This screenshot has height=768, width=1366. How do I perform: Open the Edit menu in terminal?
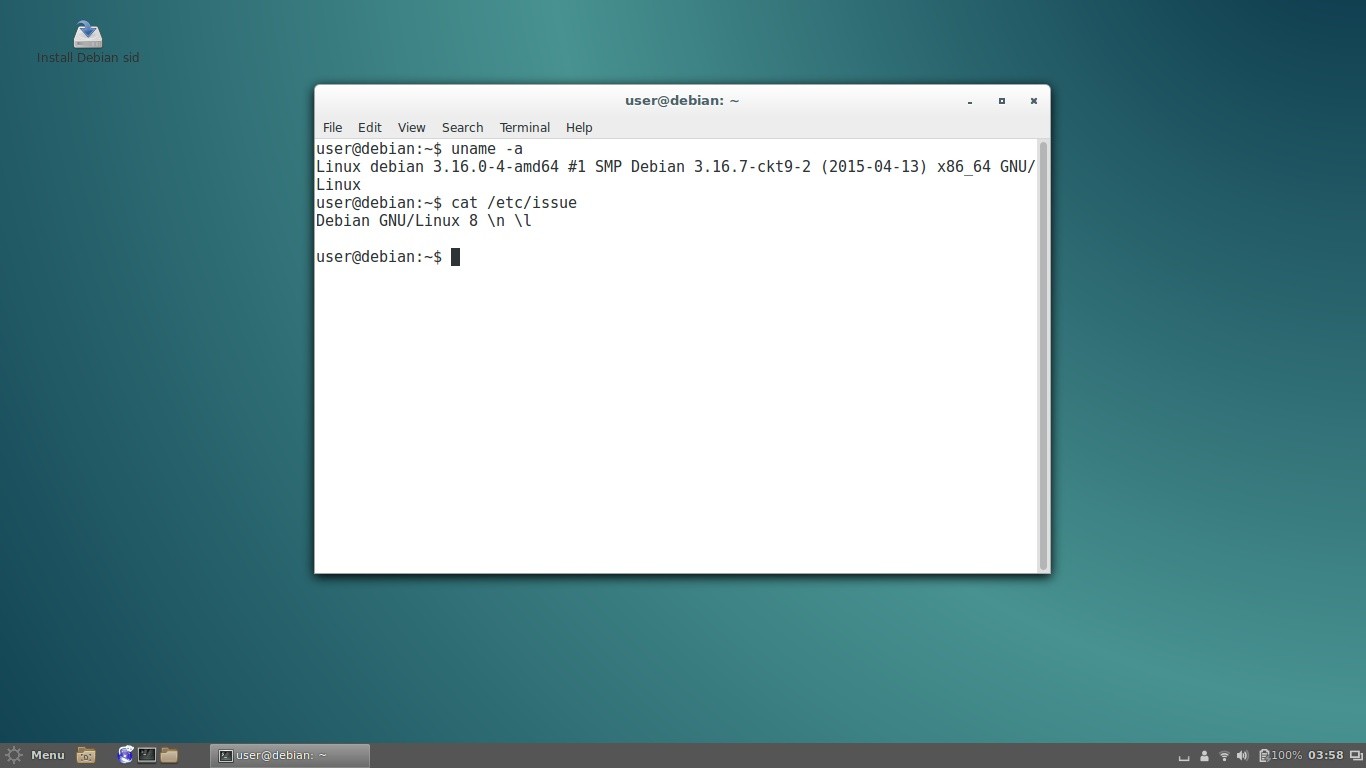coord(370,127)
